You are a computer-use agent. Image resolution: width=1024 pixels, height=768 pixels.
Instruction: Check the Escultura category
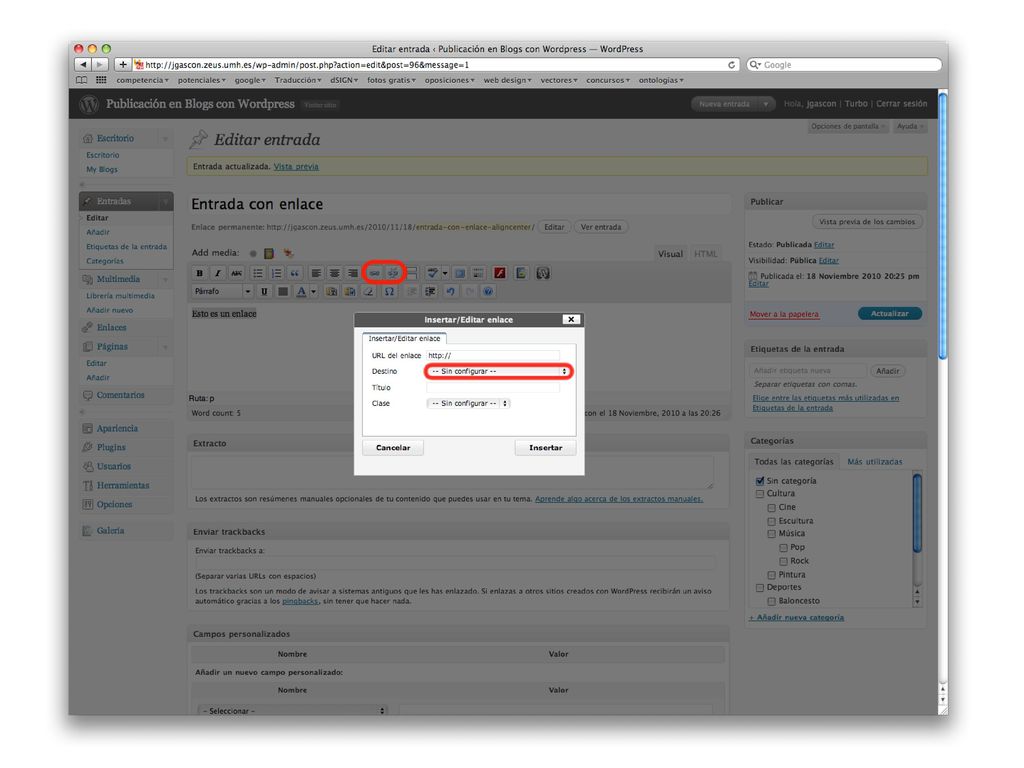coord(772,521)
